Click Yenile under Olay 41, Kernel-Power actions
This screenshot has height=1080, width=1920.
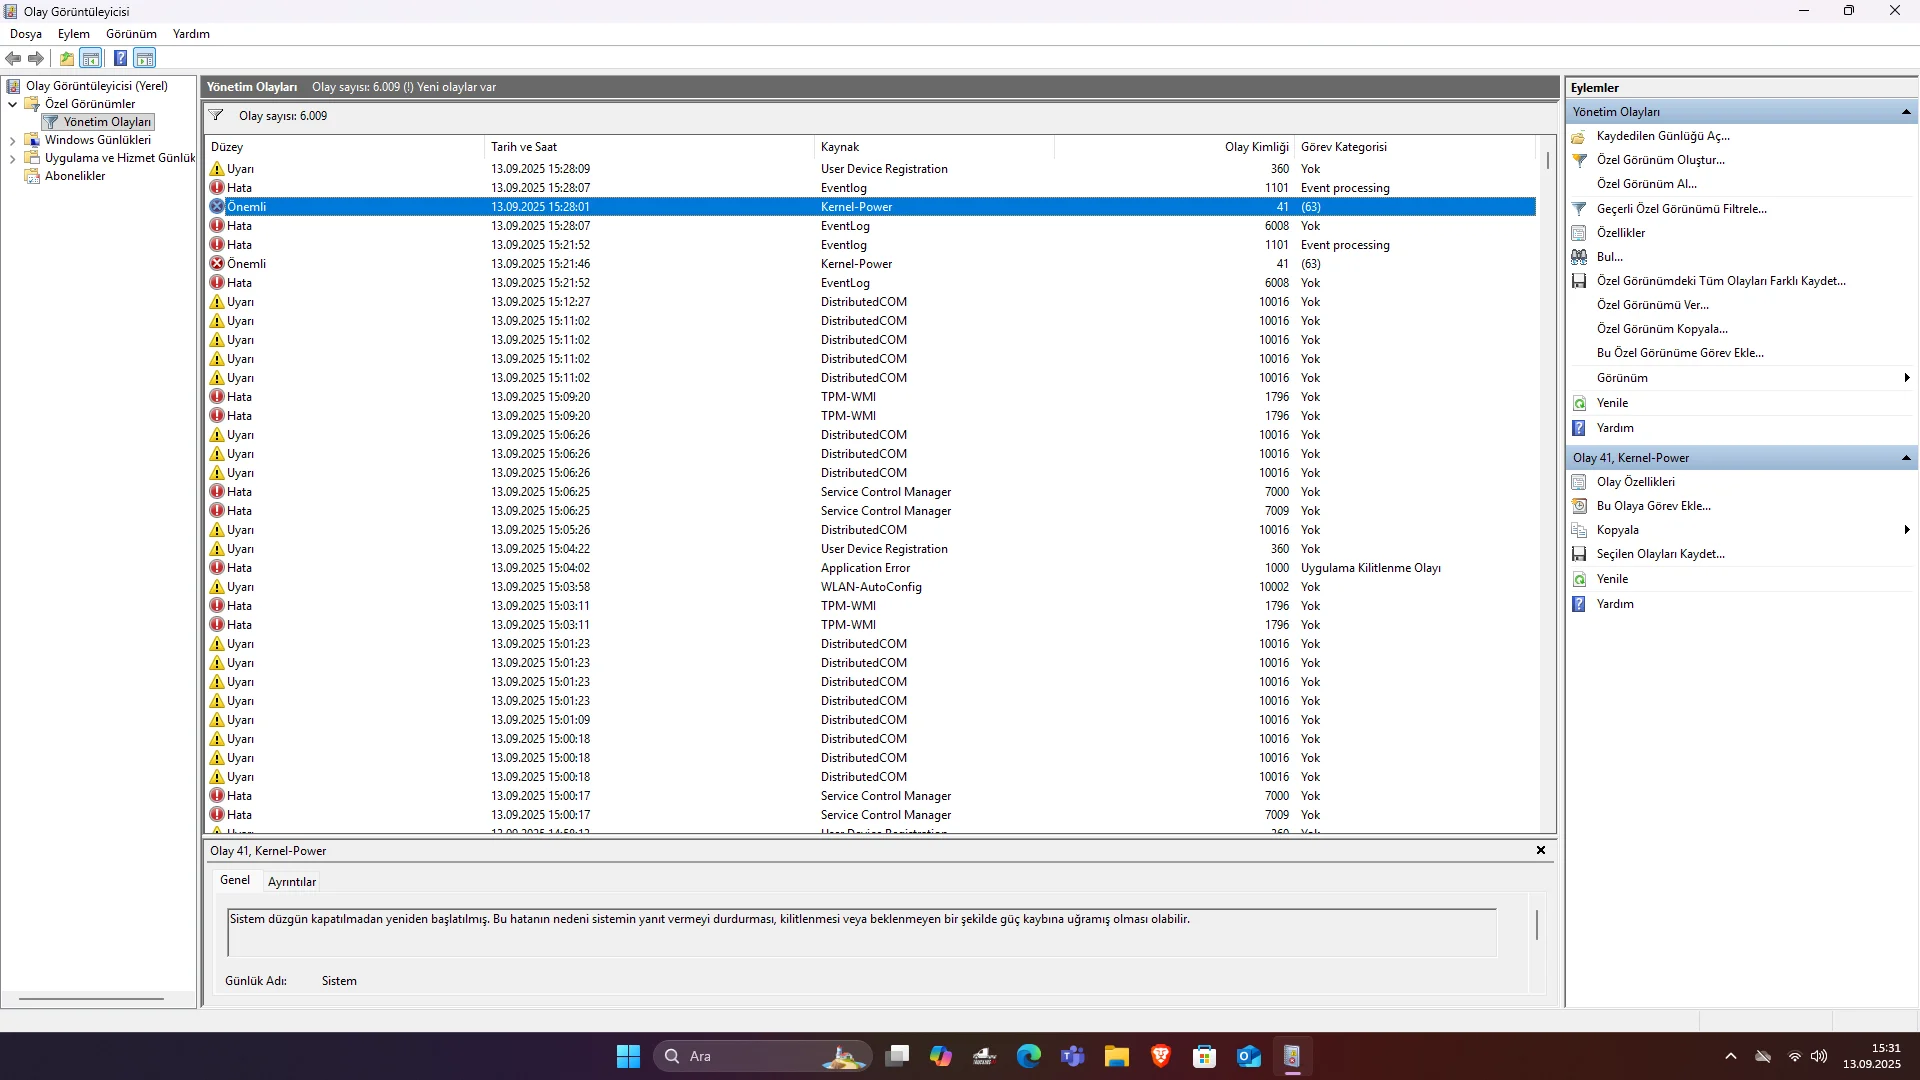(x=1612, y=579)
